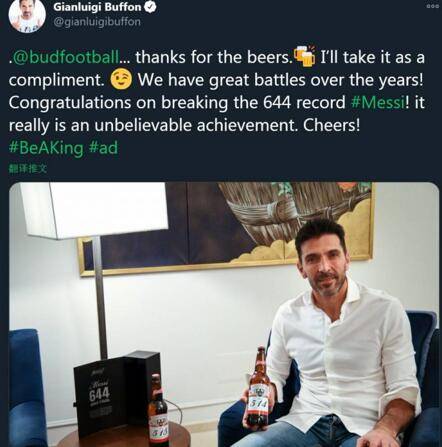Select the #ad hashtag
Image resolution: width=442 pixels, height=447 pixels.
pyautogui.click(x=104, y=147)
